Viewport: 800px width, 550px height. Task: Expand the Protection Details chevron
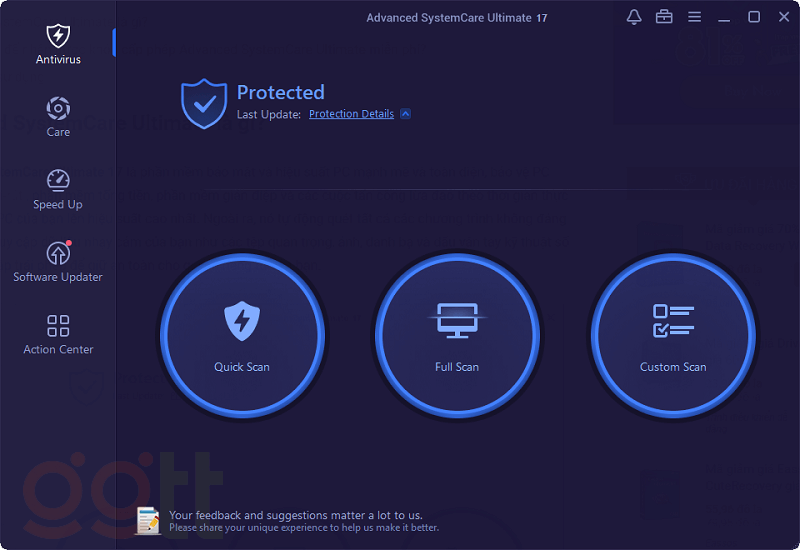[405, 114]
